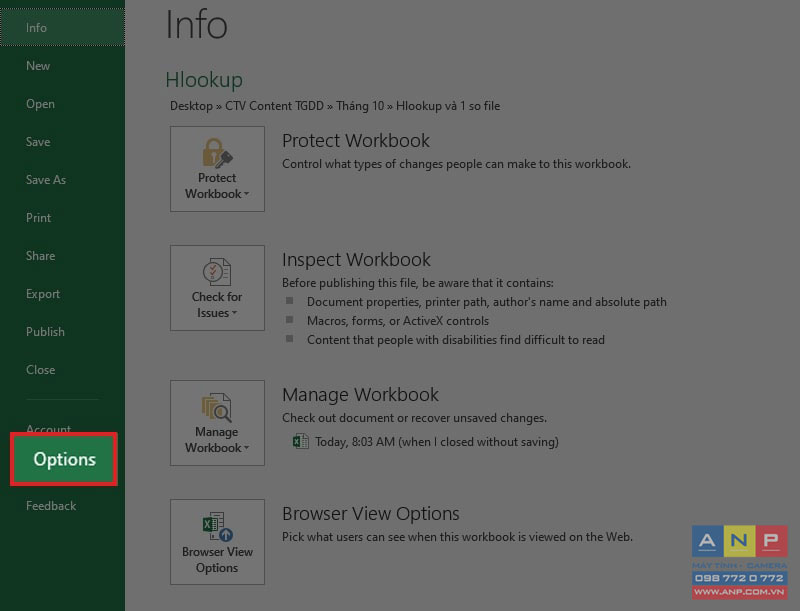Open the Share page
The height and width of the screenshot is (611, 800).
click(40, 256)
